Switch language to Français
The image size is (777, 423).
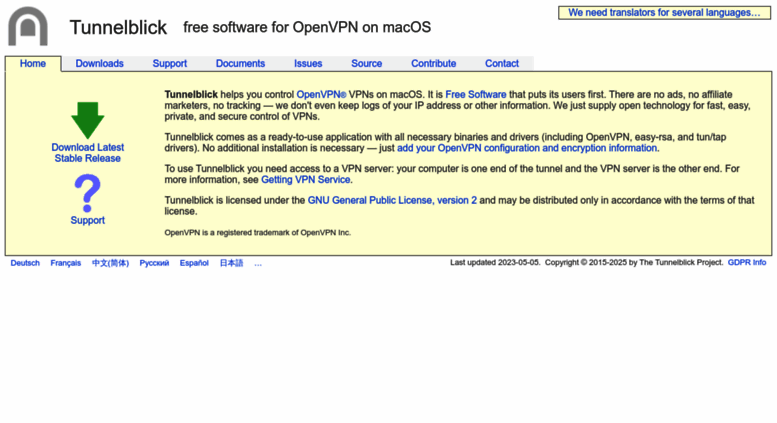pos(65,263)
